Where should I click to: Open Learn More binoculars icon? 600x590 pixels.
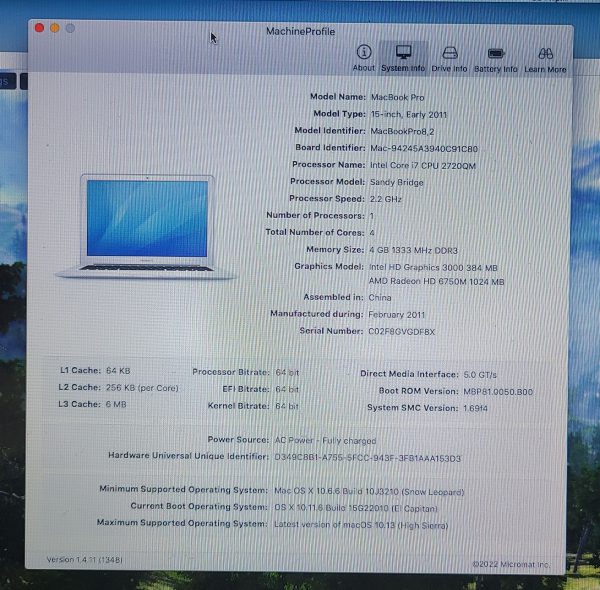coord(545,58)
